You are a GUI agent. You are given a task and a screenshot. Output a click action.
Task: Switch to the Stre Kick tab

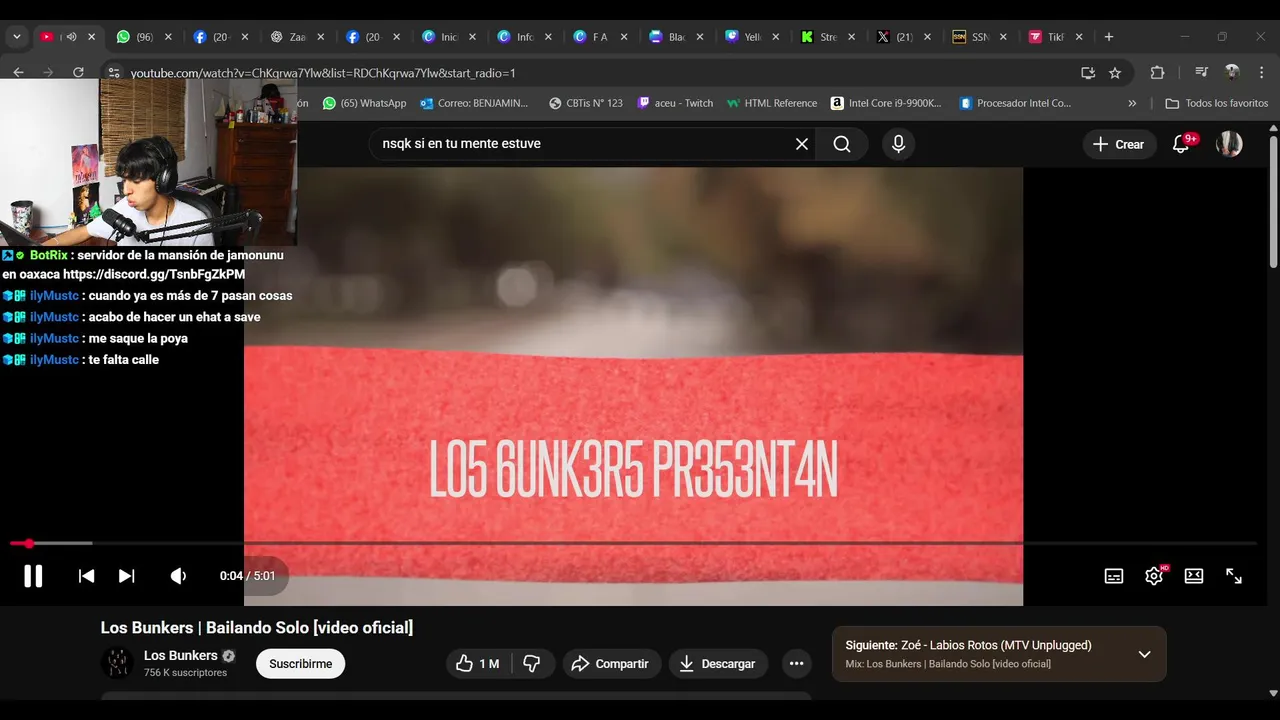tap(827, 37)
